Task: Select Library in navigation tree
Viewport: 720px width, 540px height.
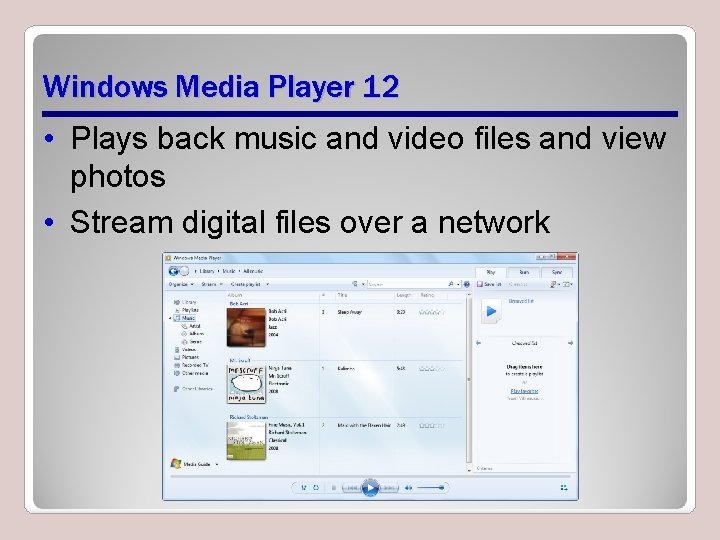Action: click(185, 302)
